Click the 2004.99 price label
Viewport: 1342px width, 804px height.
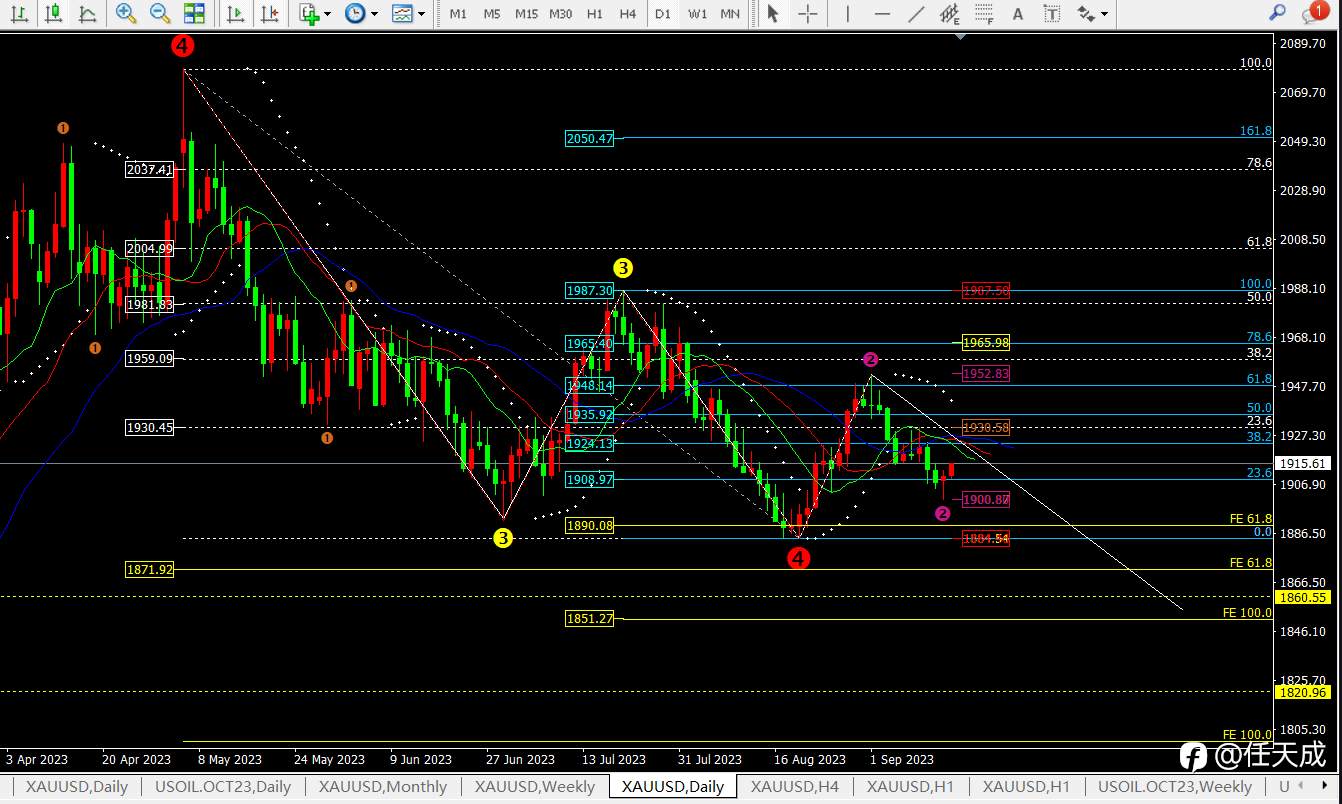pyautogui.click(x=149, y=248)
